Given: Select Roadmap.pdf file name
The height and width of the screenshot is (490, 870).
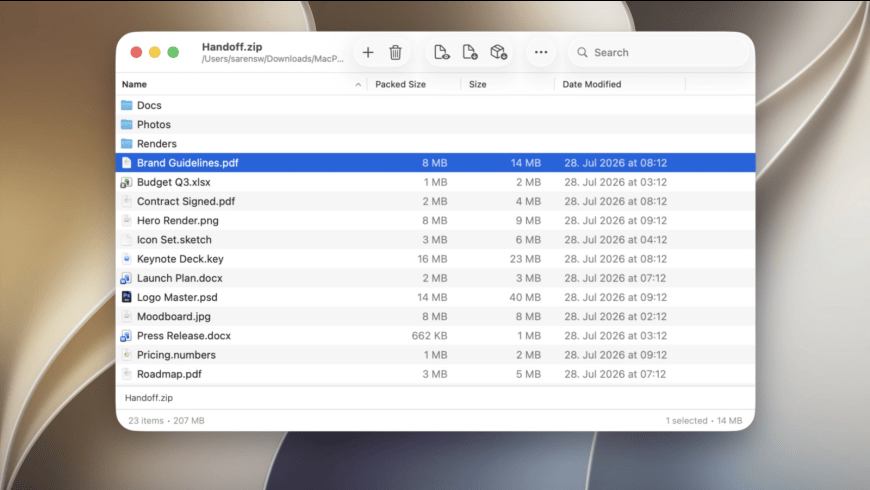Looking at the screenshot, I should tap(169, 374).
